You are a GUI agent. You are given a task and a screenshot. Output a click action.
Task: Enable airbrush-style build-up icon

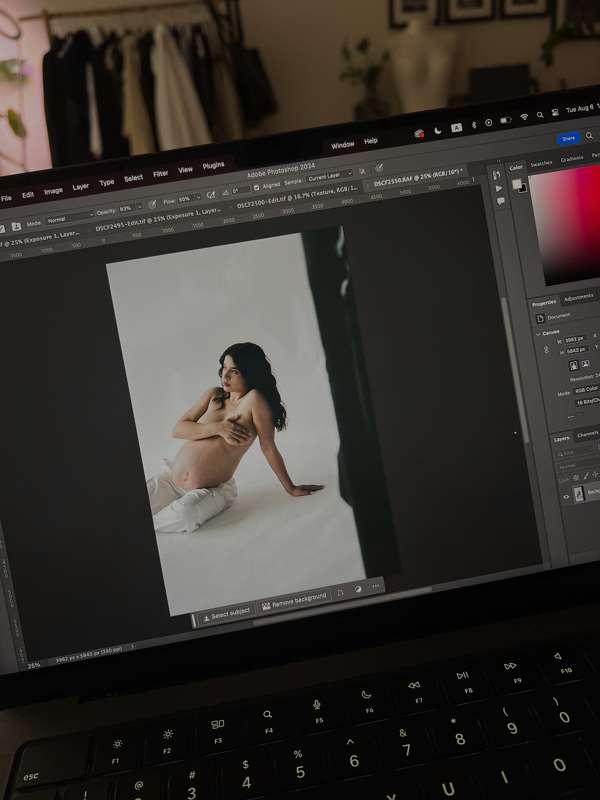[211, 195]
